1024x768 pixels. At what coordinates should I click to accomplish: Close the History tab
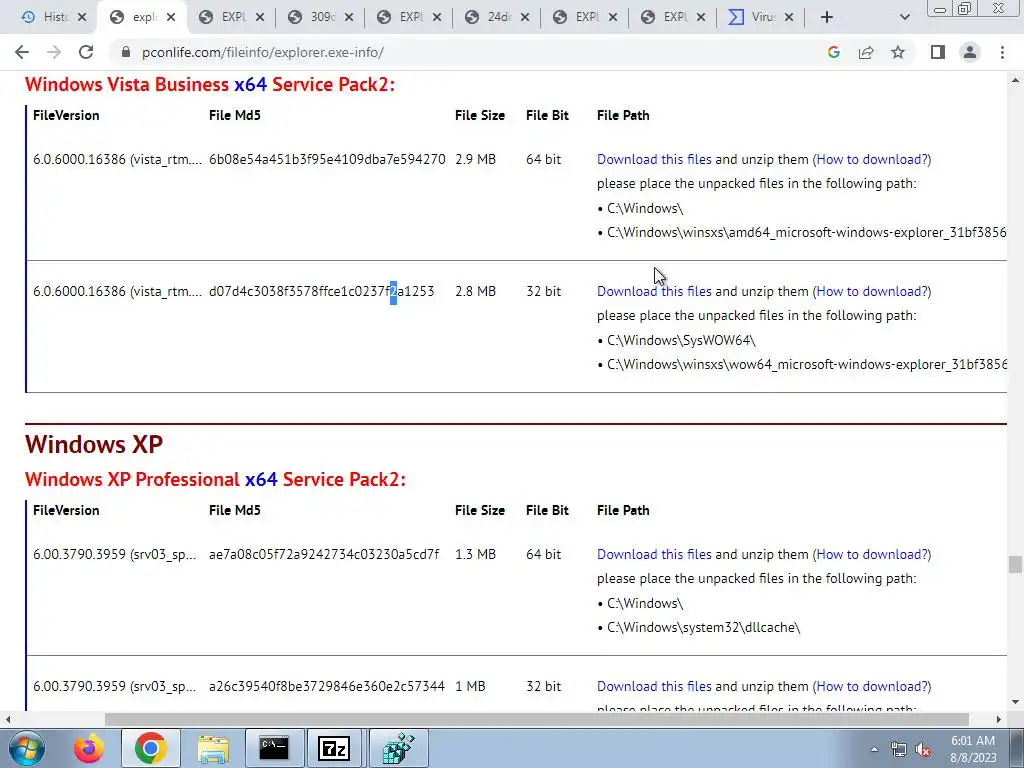82,18
